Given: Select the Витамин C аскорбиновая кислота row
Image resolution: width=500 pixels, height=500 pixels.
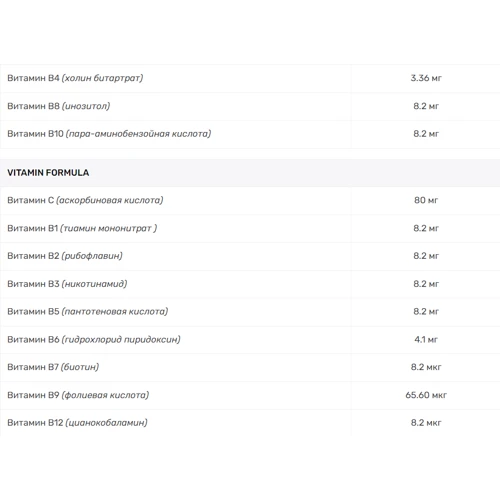Looking at the screenshot, I should point(250,200).
